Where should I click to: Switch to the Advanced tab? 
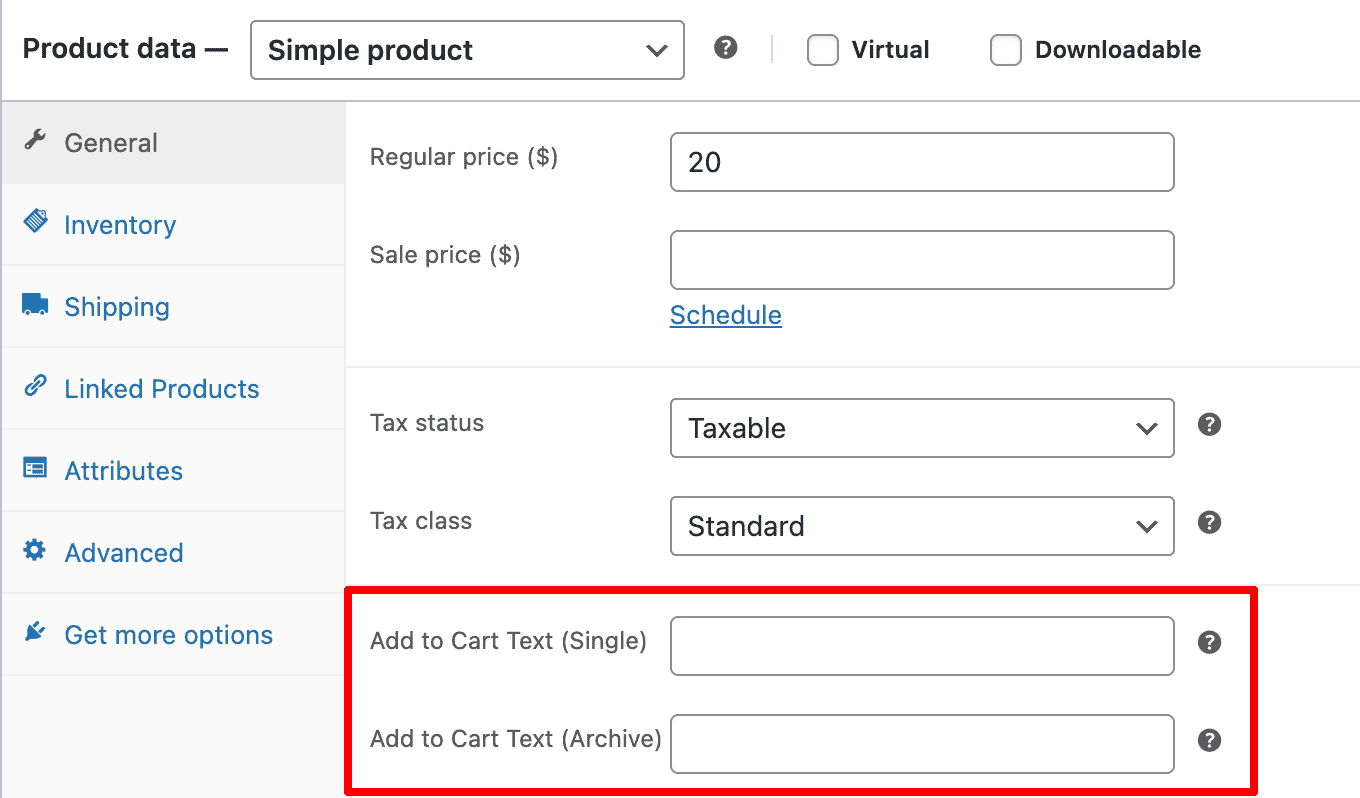[x=174, y=553]
